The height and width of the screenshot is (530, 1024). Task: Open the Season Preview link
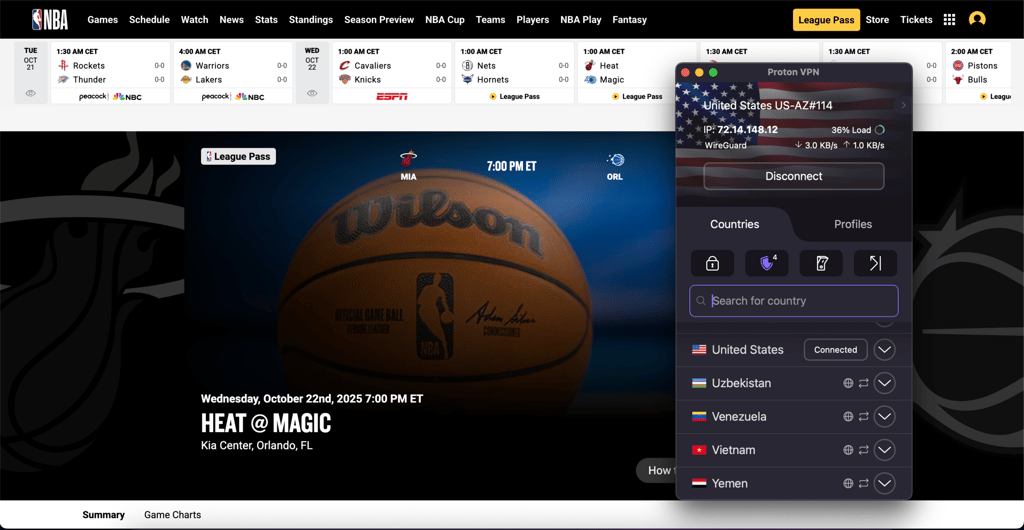coord(379,20)
